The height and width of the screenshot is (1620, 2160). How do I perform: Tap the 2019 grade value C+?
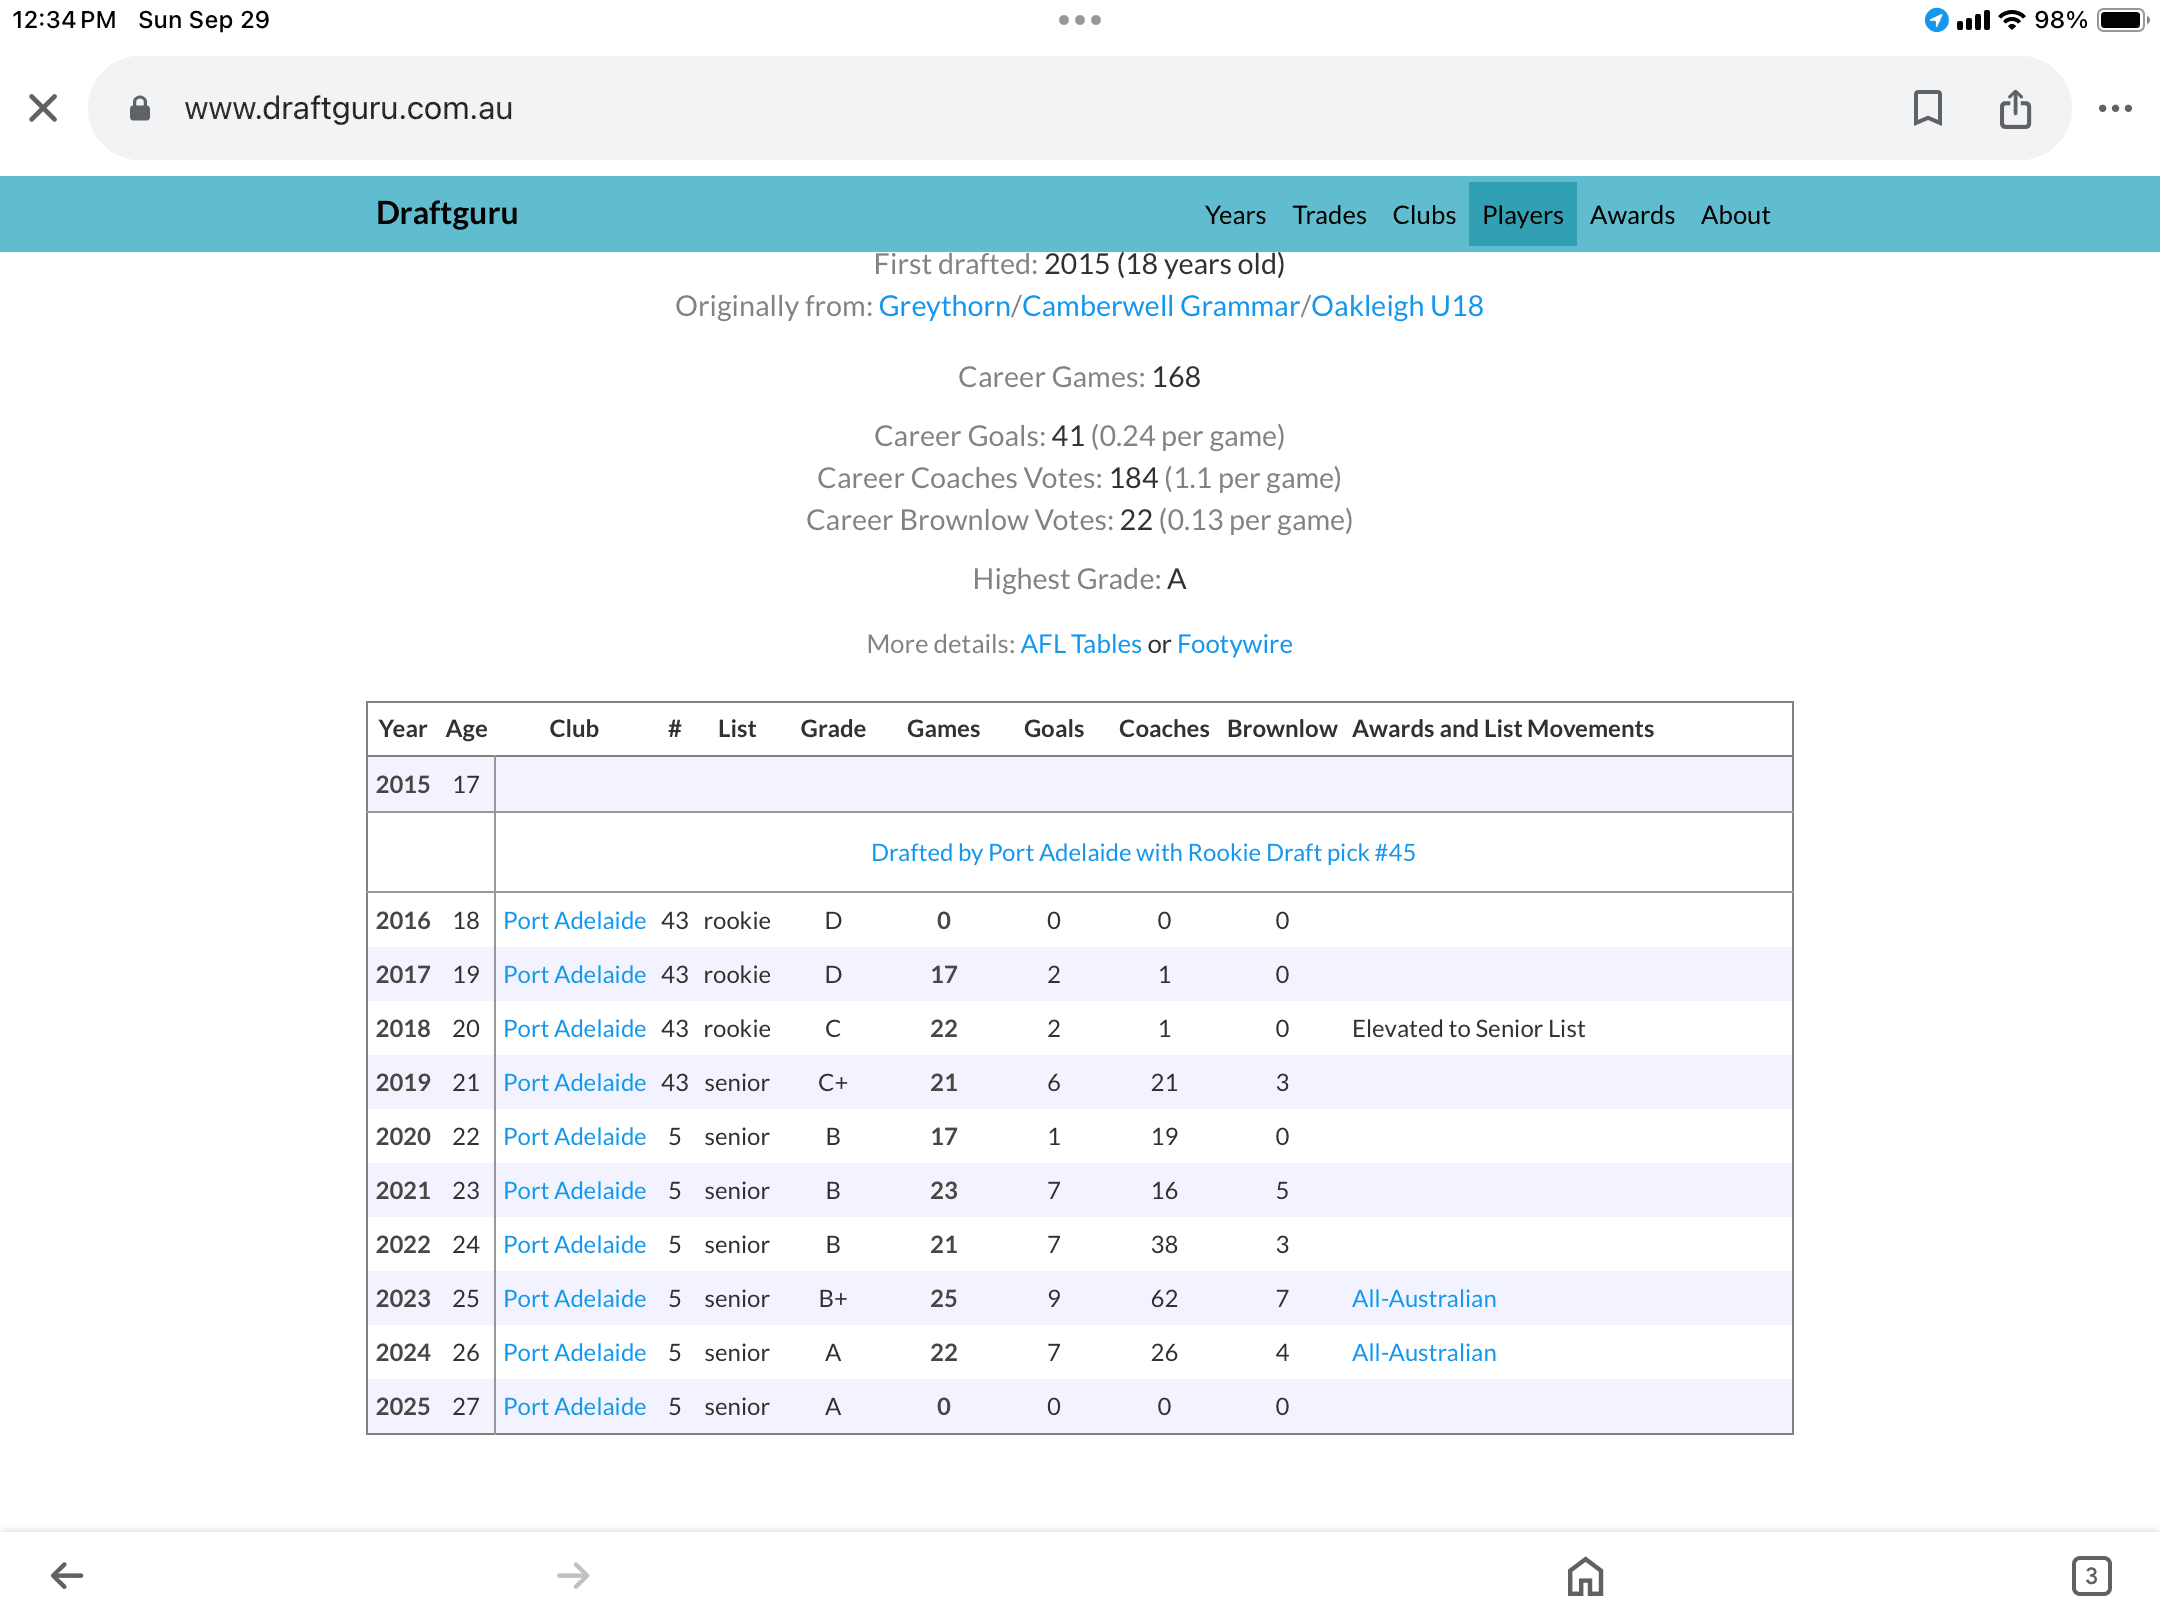coord(833,1082)
